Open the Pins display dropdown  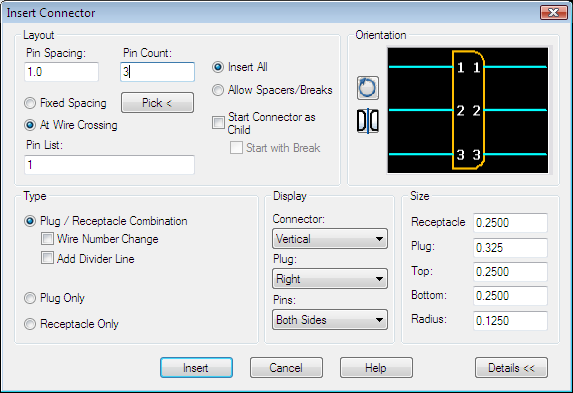[330, 320]
